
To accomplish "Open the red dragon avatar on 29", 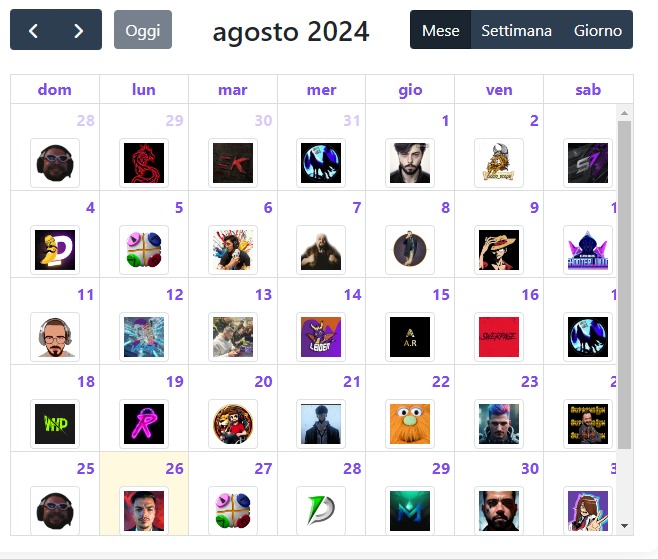I will (144, 163).
